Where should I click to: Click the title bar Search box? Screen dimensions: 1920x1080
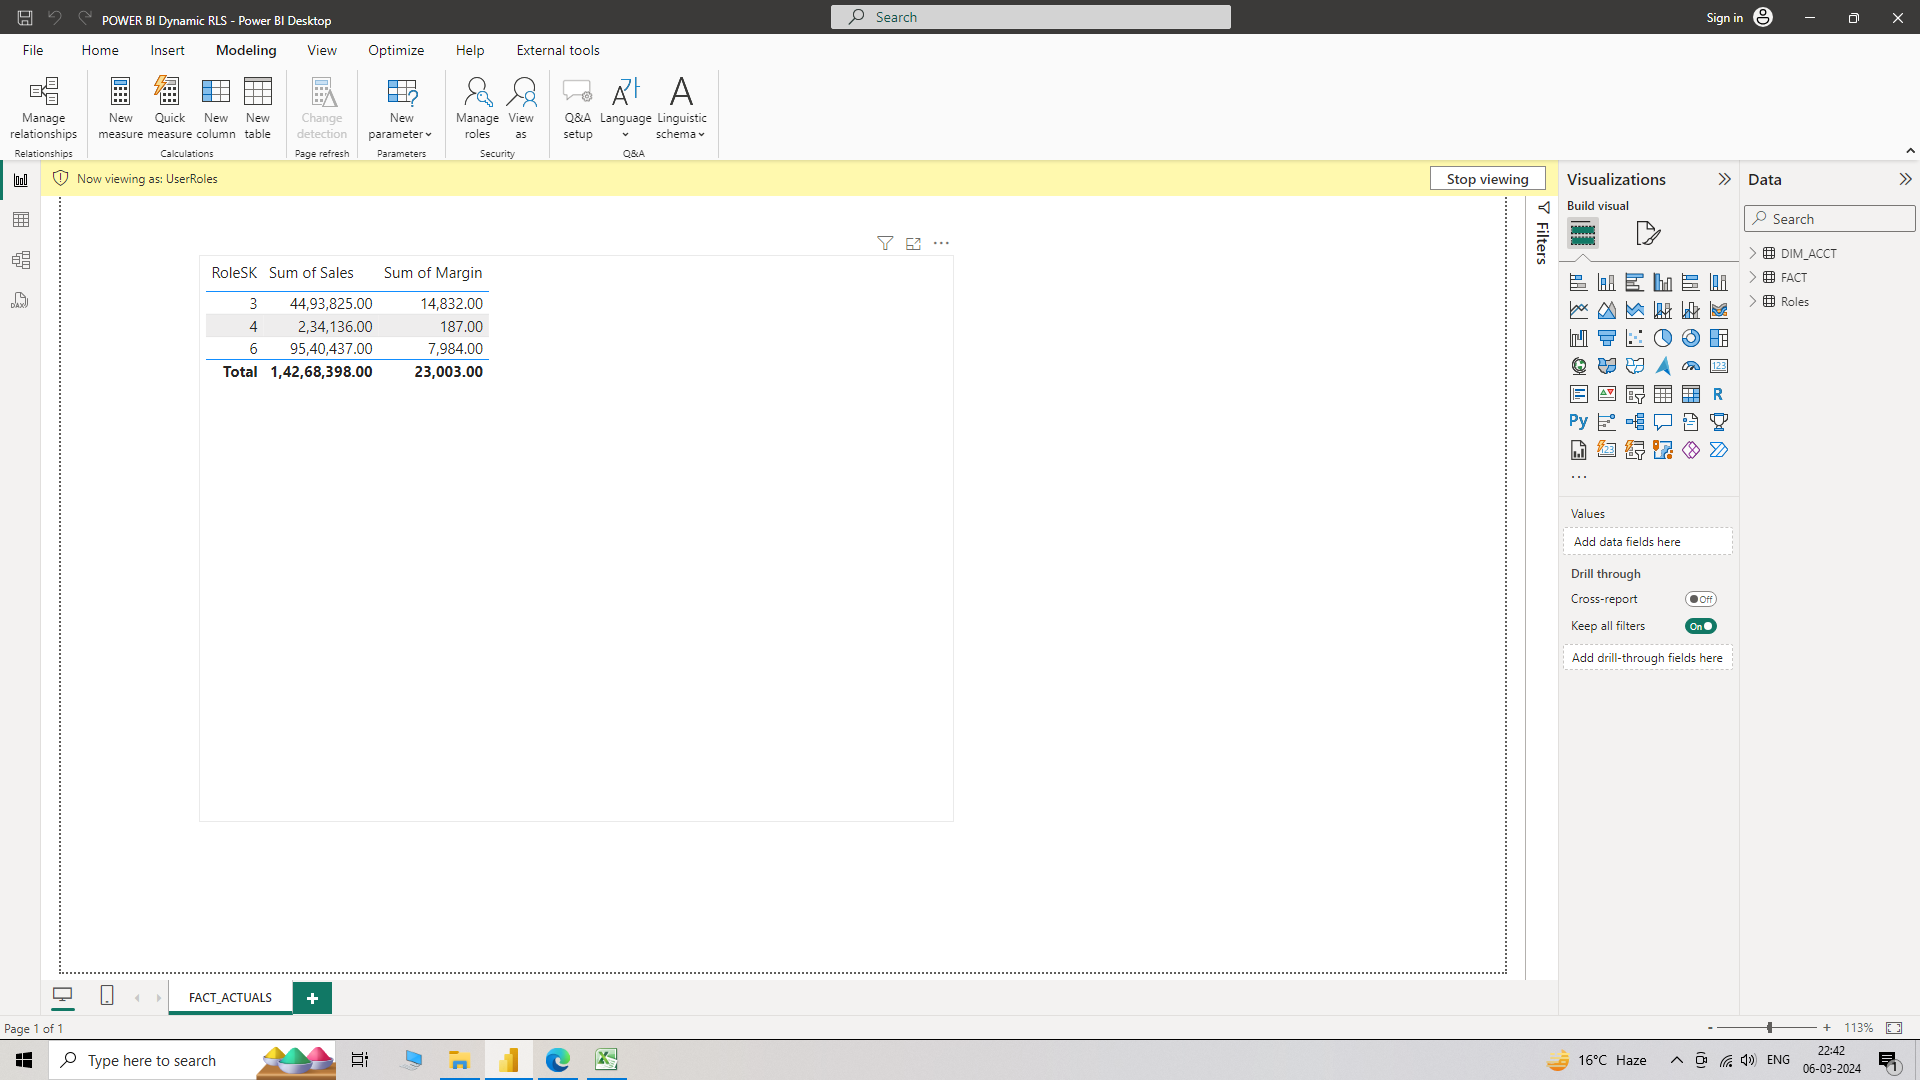click(x=1030, y=17)
